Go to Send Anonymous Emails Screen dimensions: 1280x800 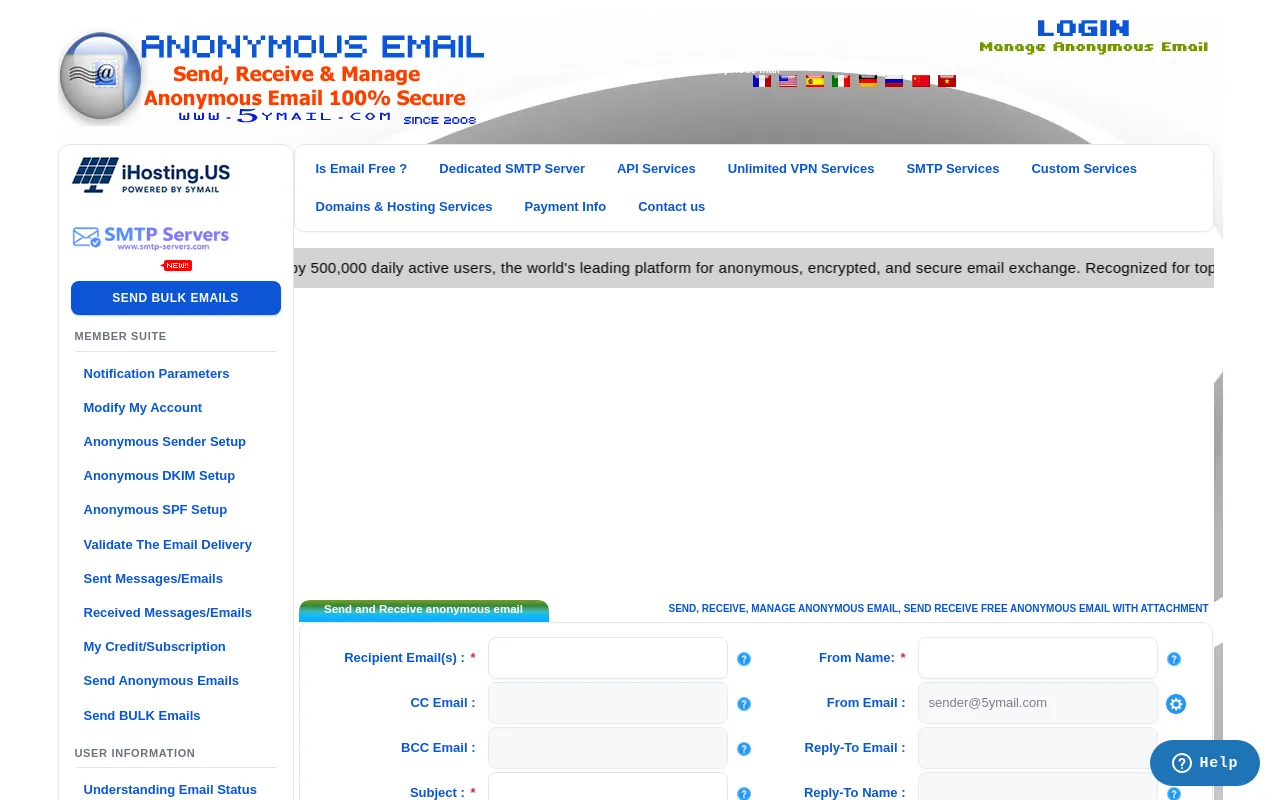161,681
